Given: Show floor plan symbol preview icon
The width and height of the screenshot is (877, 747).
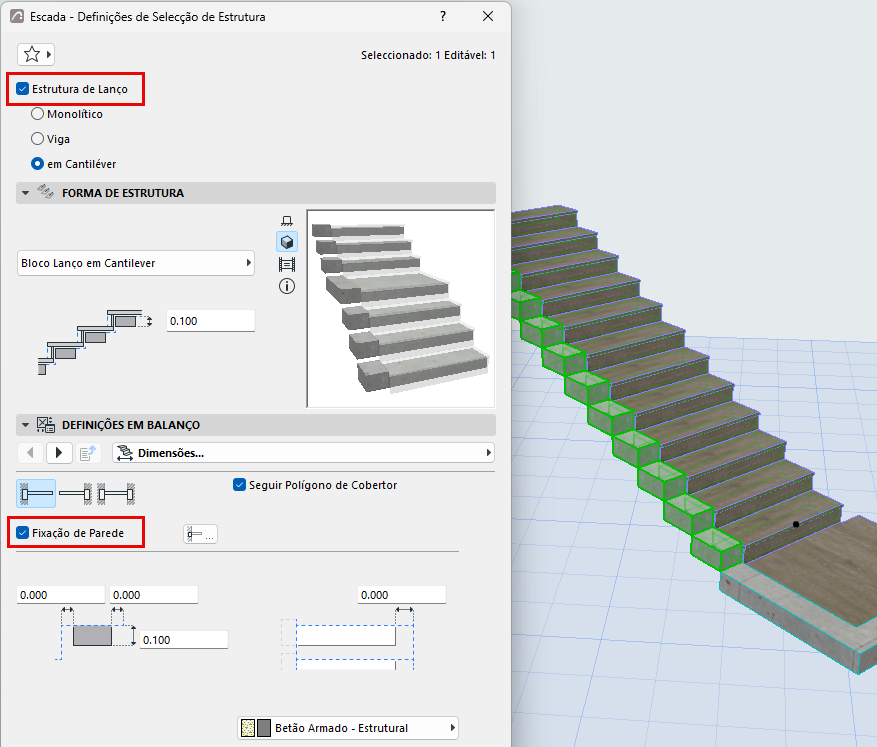Looking at the screenshot, I should pos(287,220).
